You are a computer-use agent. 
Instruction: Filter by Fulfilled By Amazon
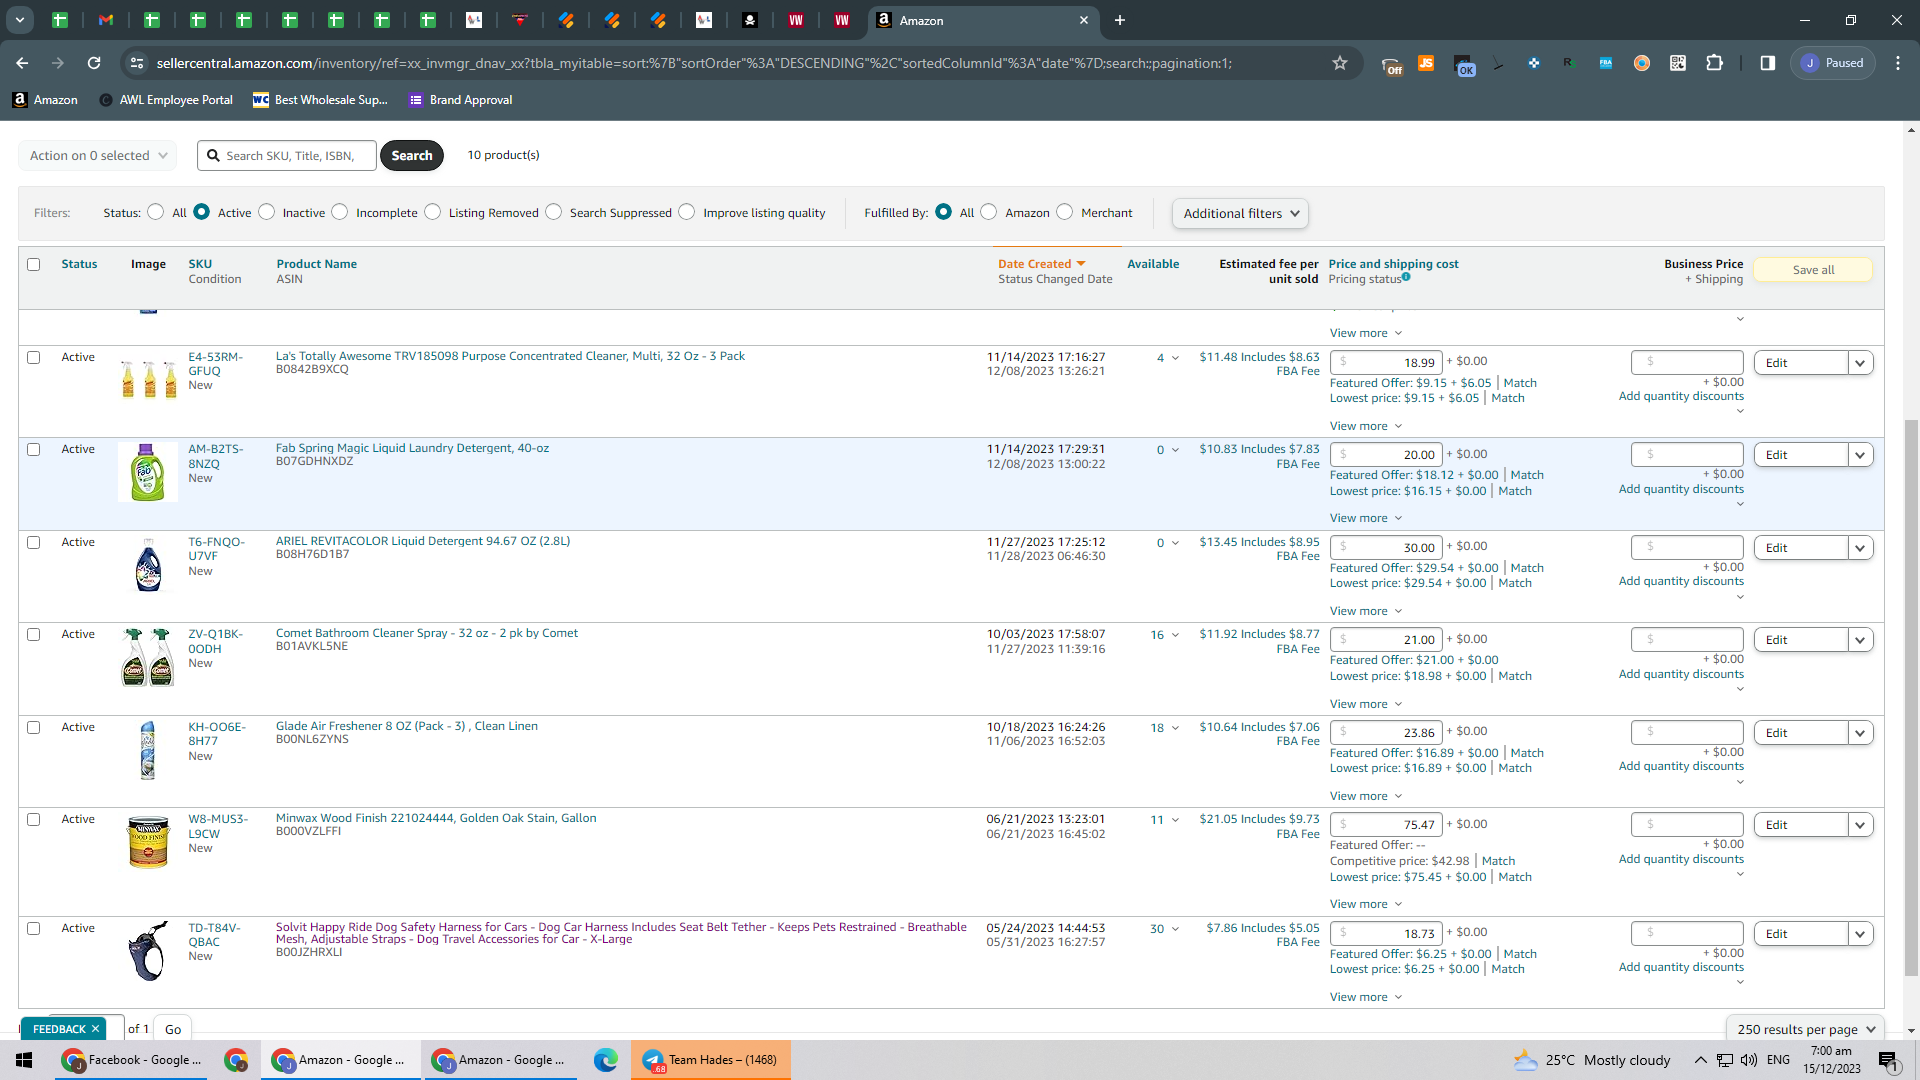coord(989,212)
